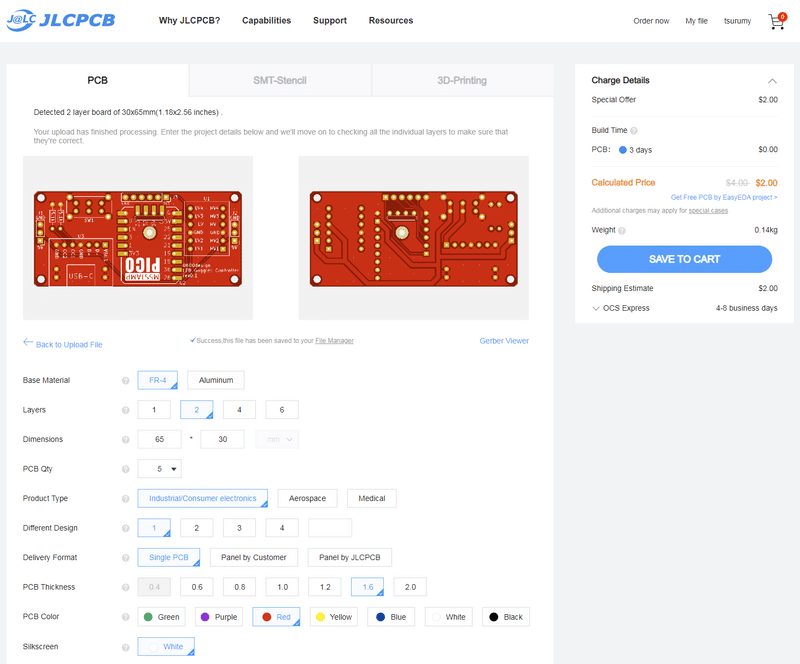
Task: Select White silkscreen option
Action: tap(166, 647)
